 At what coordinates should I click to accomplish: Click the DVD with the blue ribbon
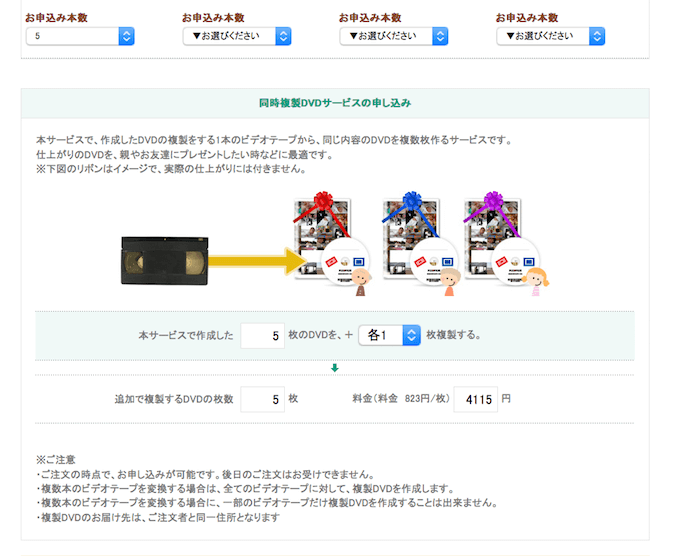pyautogui.click(x=421, y=244)
